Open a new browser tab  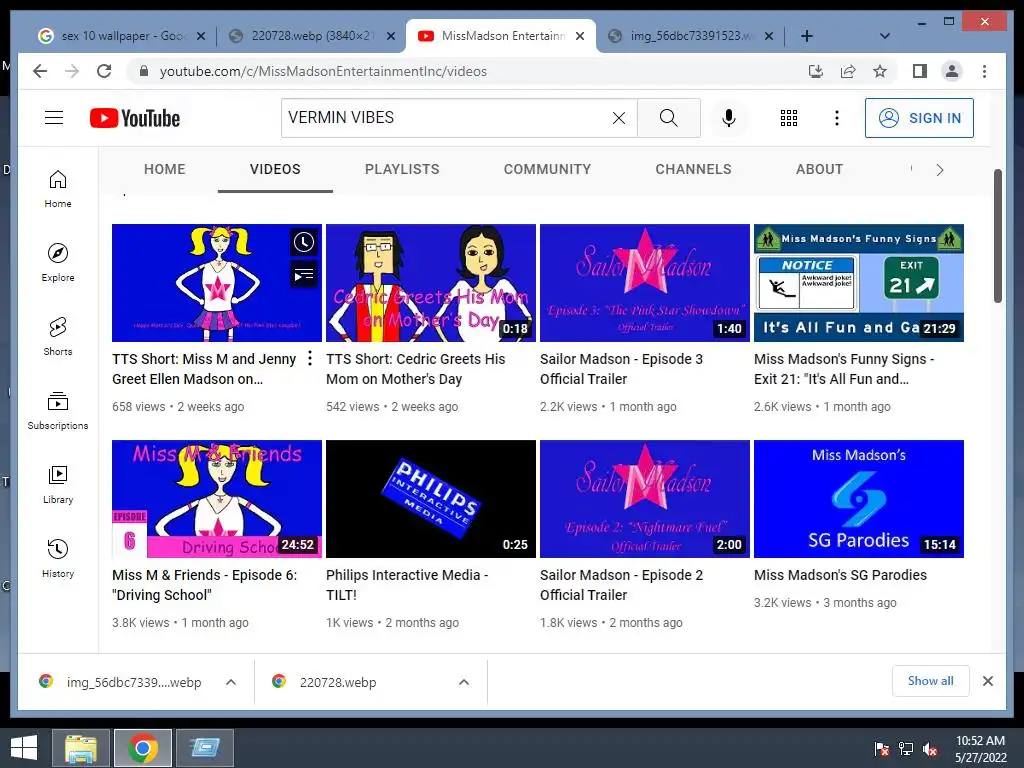807,36
